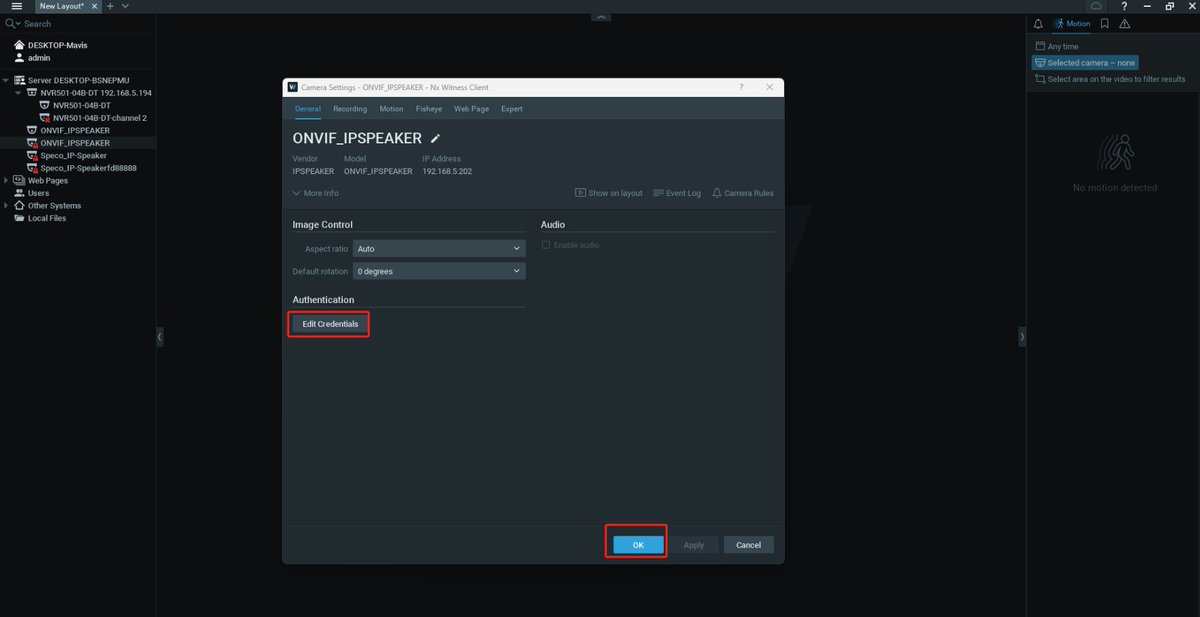Confirm camera settings with OK

(x=637, y=544)
